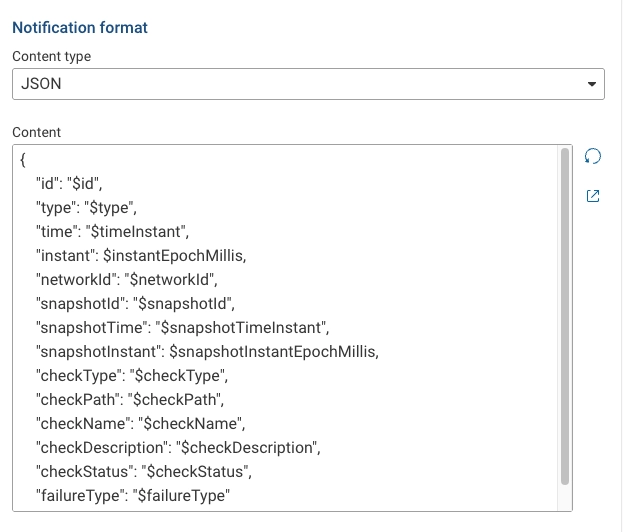This screenshot has width=623, height=532.
Task: Click the "snapshotTime" line
Action: tap(183, 328)
